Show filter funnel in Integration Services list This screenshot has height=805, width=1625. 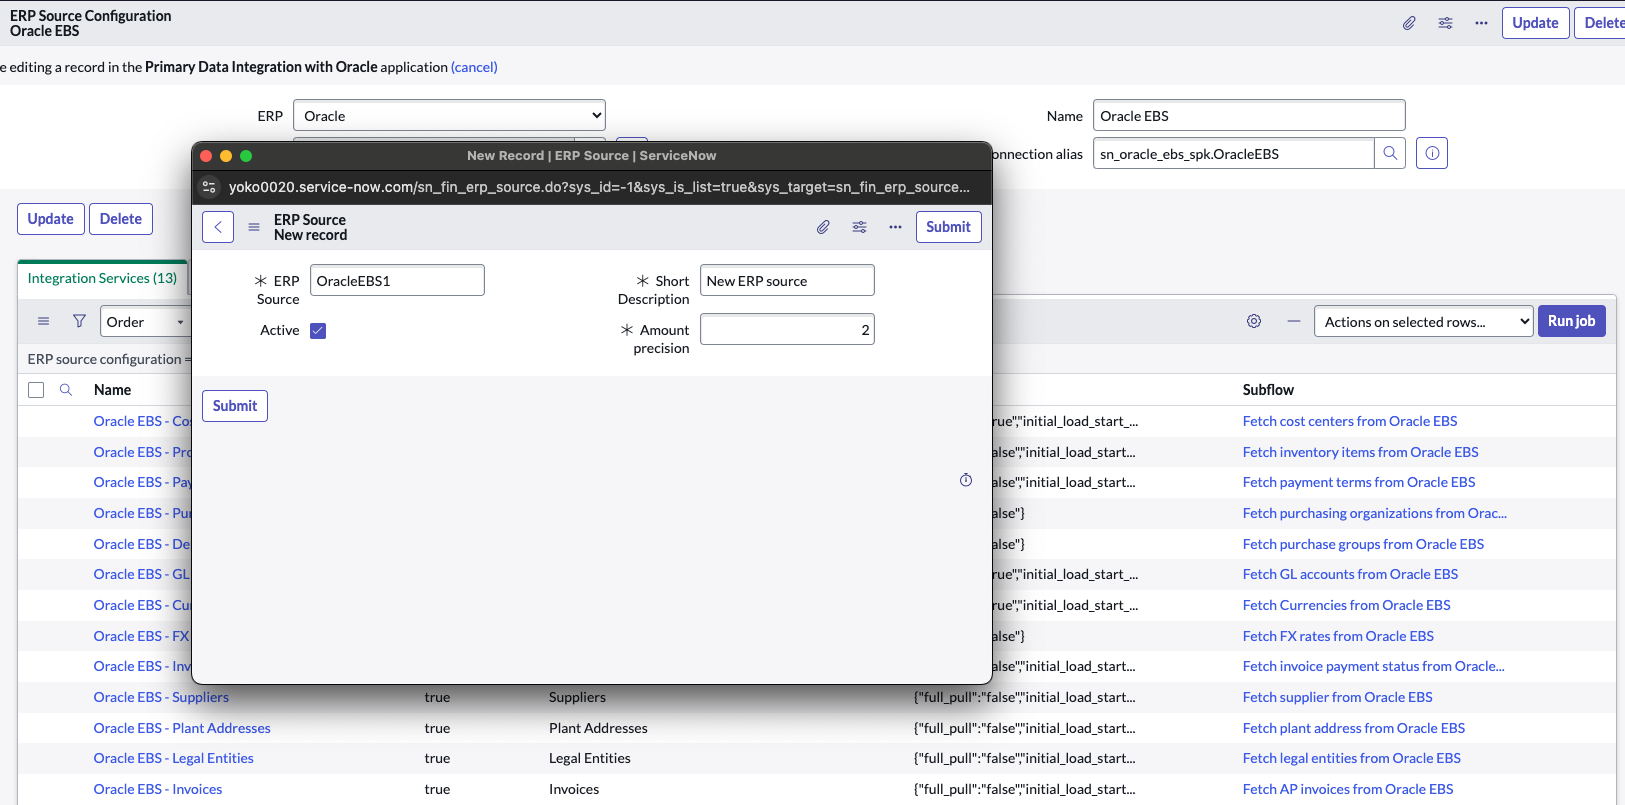(x=79, y=321)
